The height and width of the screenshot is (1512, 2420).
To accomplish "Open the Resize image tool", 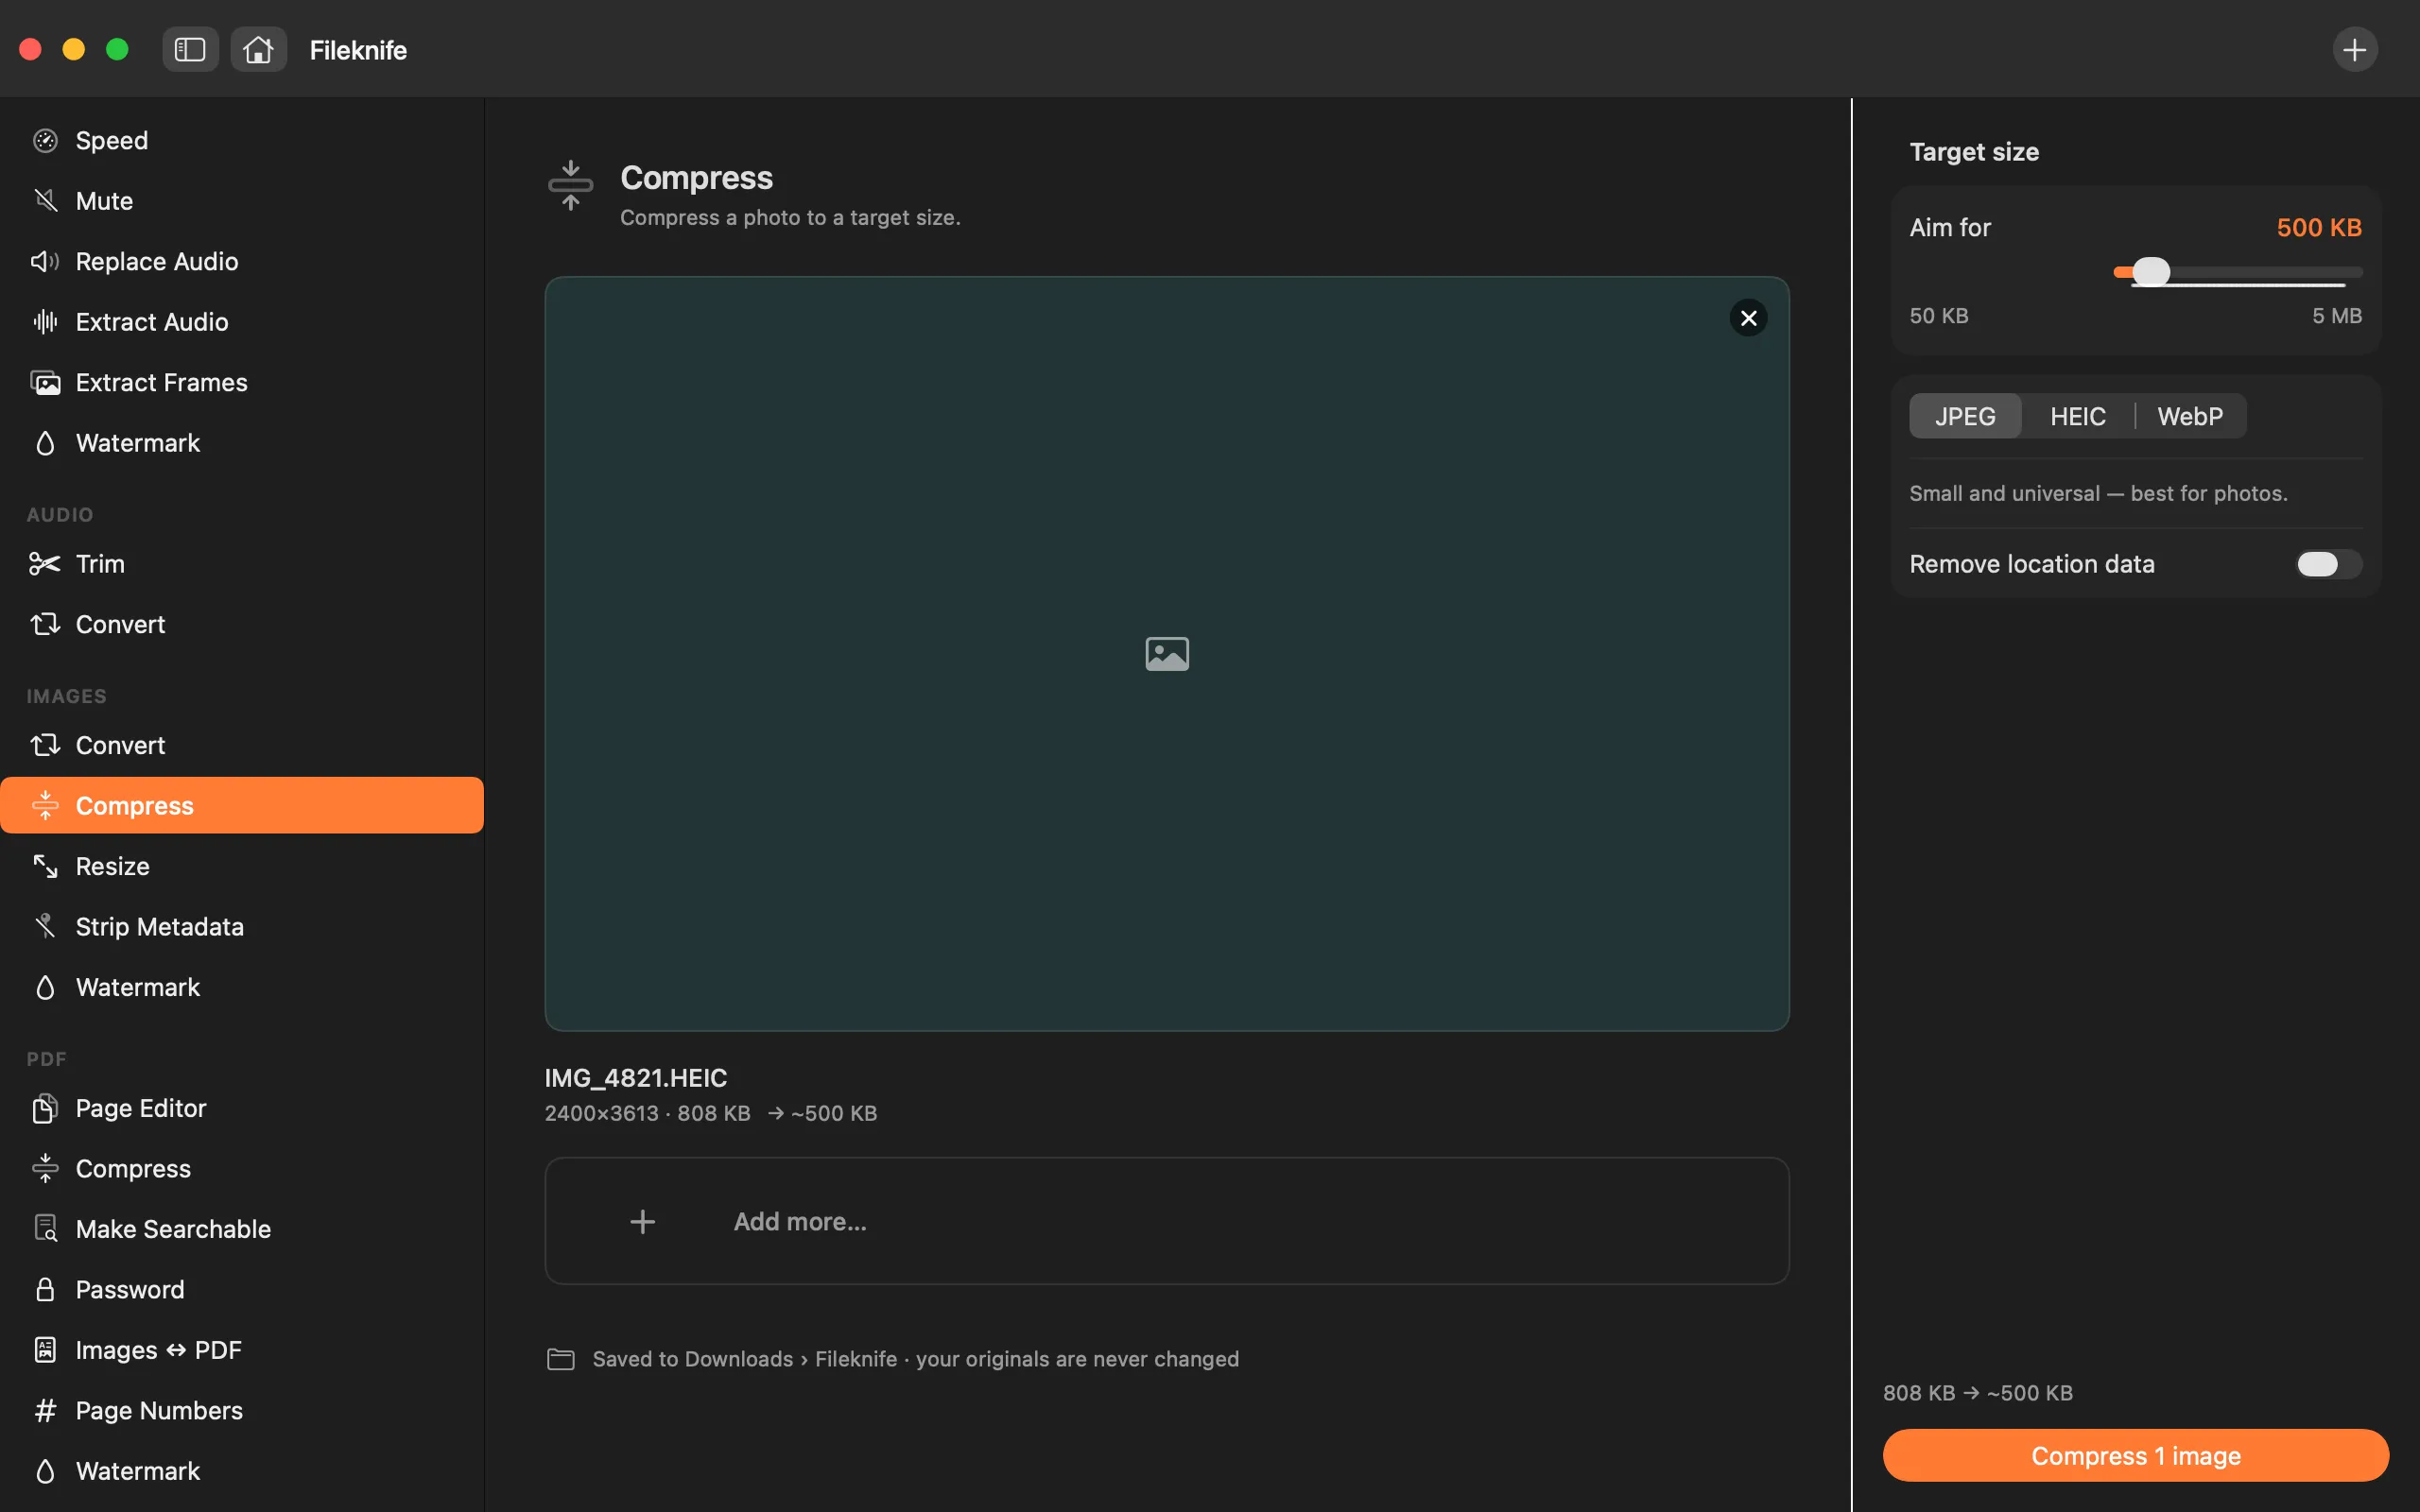I will pos(242,867).
